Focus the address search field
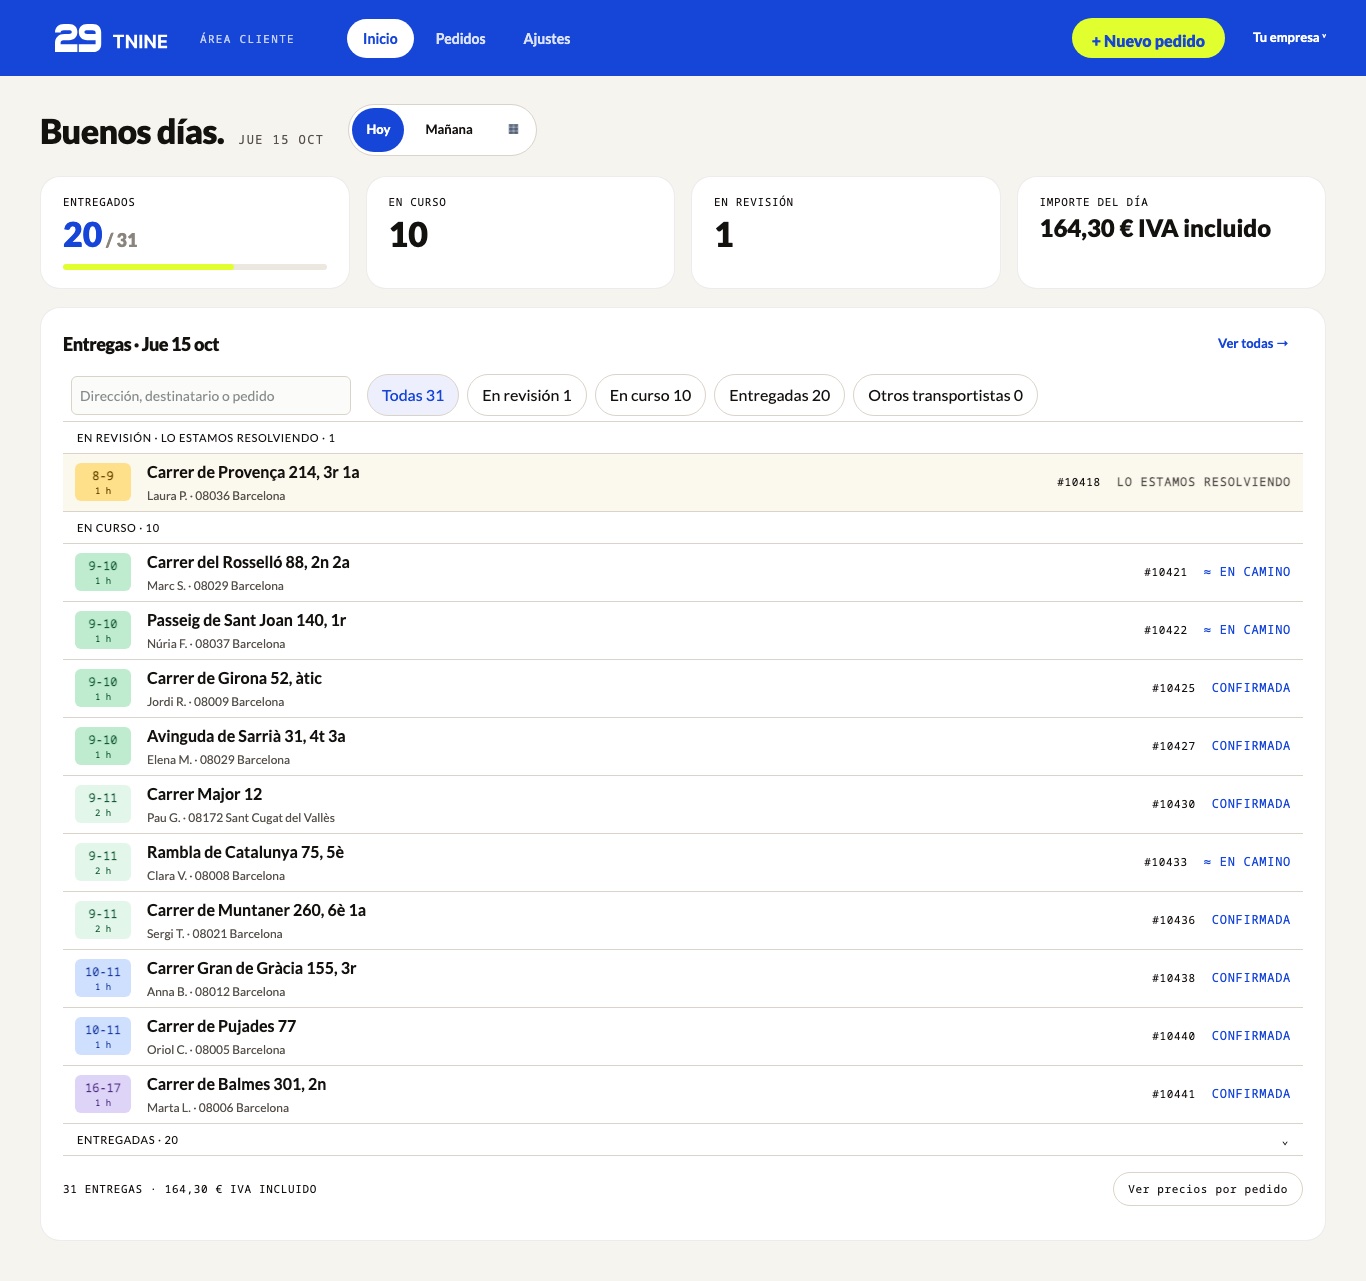The image size is (1366, 1281). click(x=211, y=395)
